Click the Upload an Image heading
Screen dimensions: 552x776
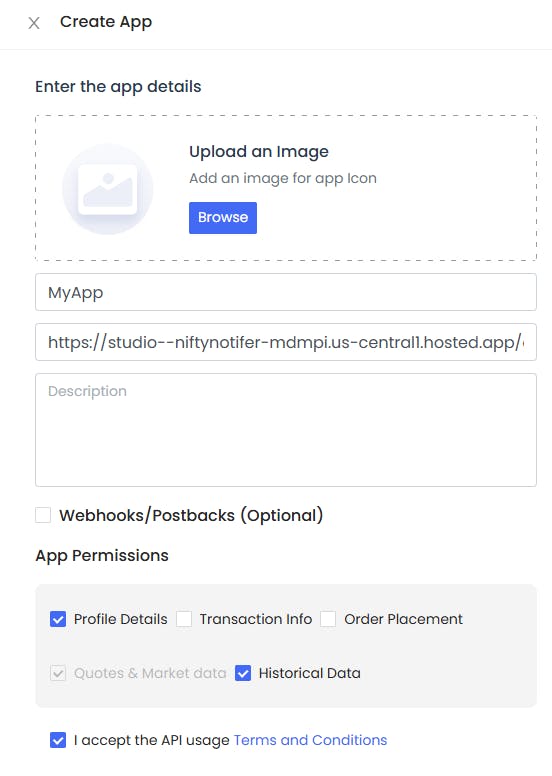point(259,151)
